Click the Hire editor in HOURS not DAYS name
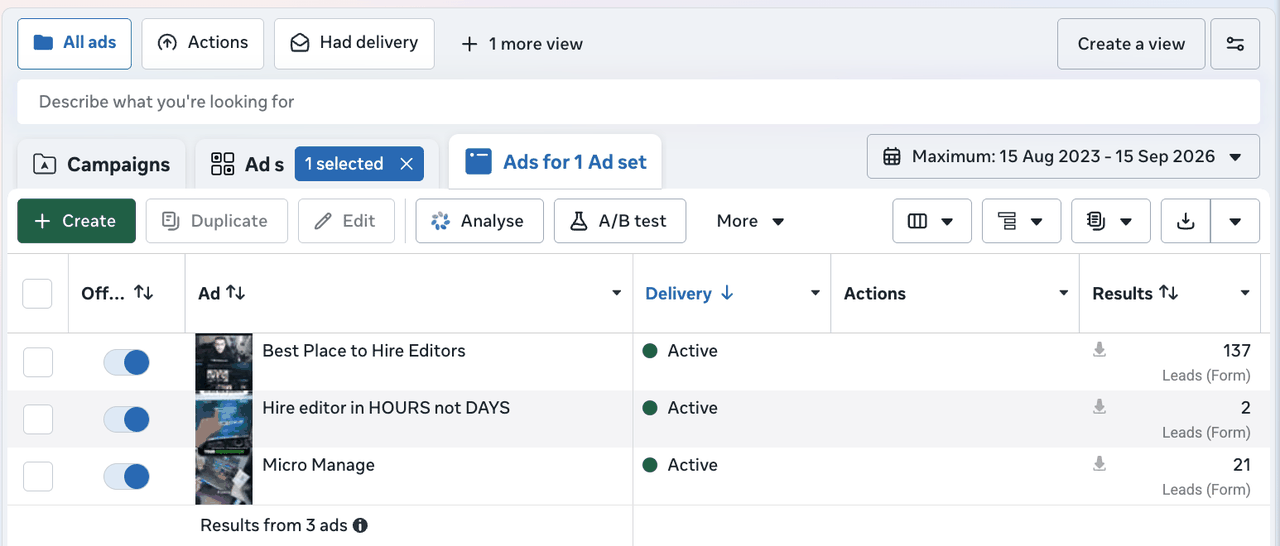Viewport: 1280px width, 546px height. [x=386, y=408]
